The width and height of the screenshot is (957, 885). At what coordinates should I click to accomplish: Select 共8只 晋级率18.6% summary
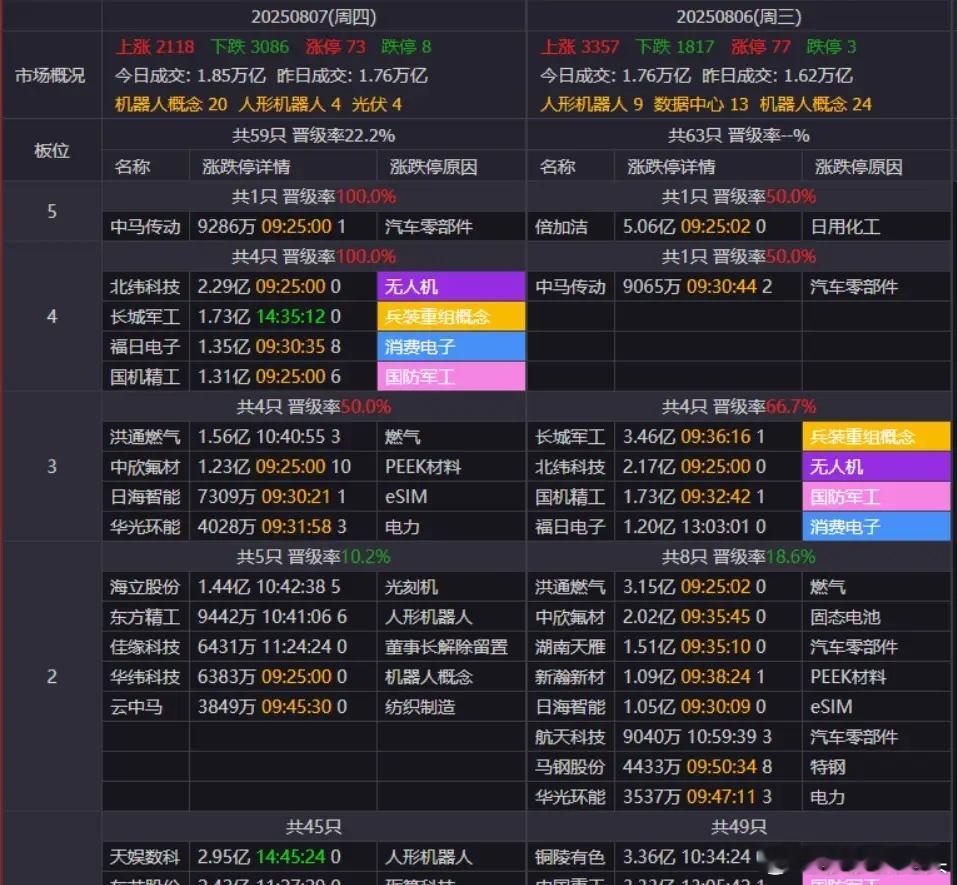tap(739, 557)
